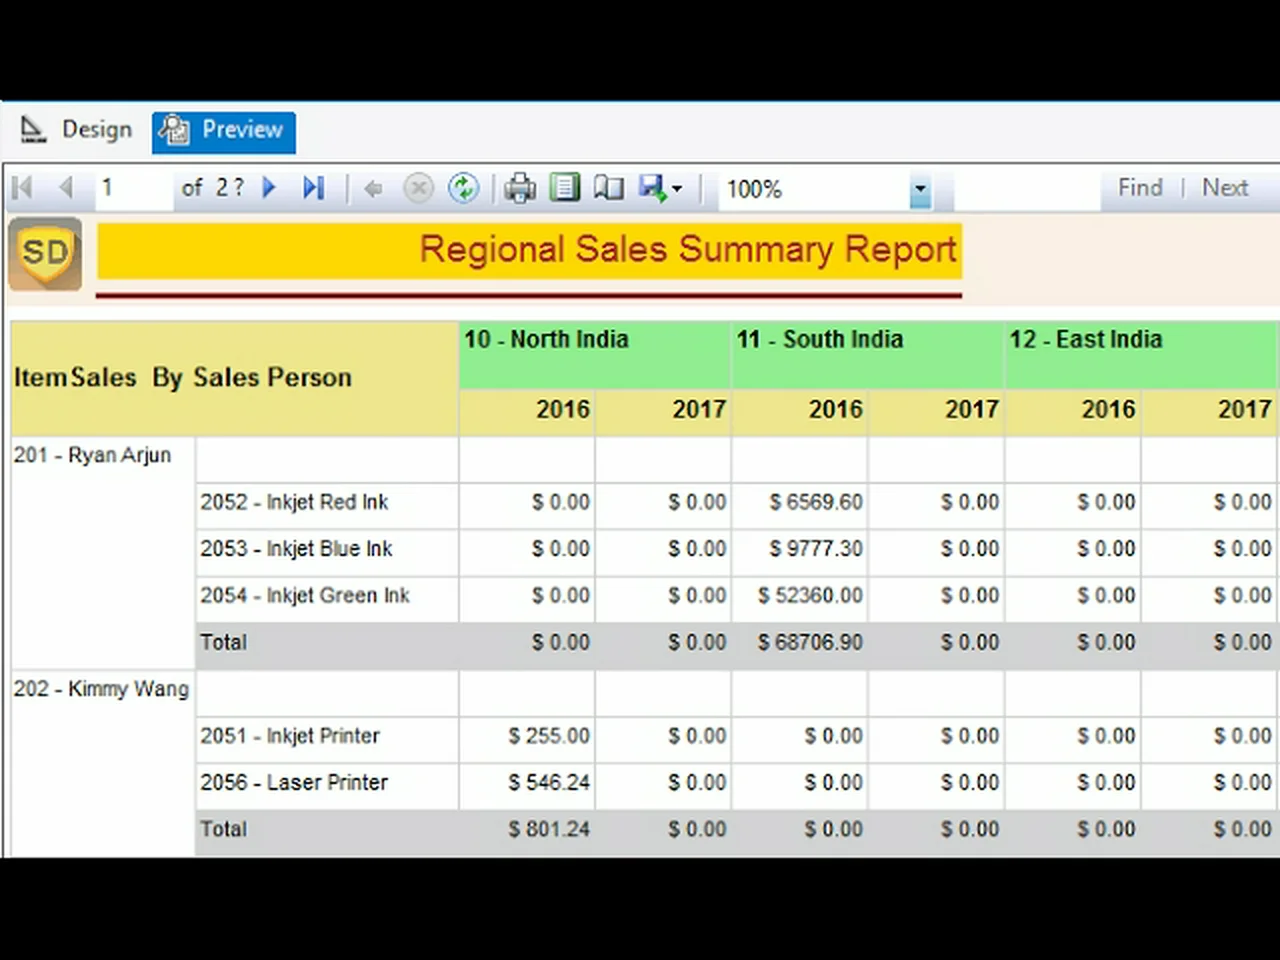This screenshot has height=960, width=1280.
Task: Advance to the next report page
Action: [x=269, y=188]
